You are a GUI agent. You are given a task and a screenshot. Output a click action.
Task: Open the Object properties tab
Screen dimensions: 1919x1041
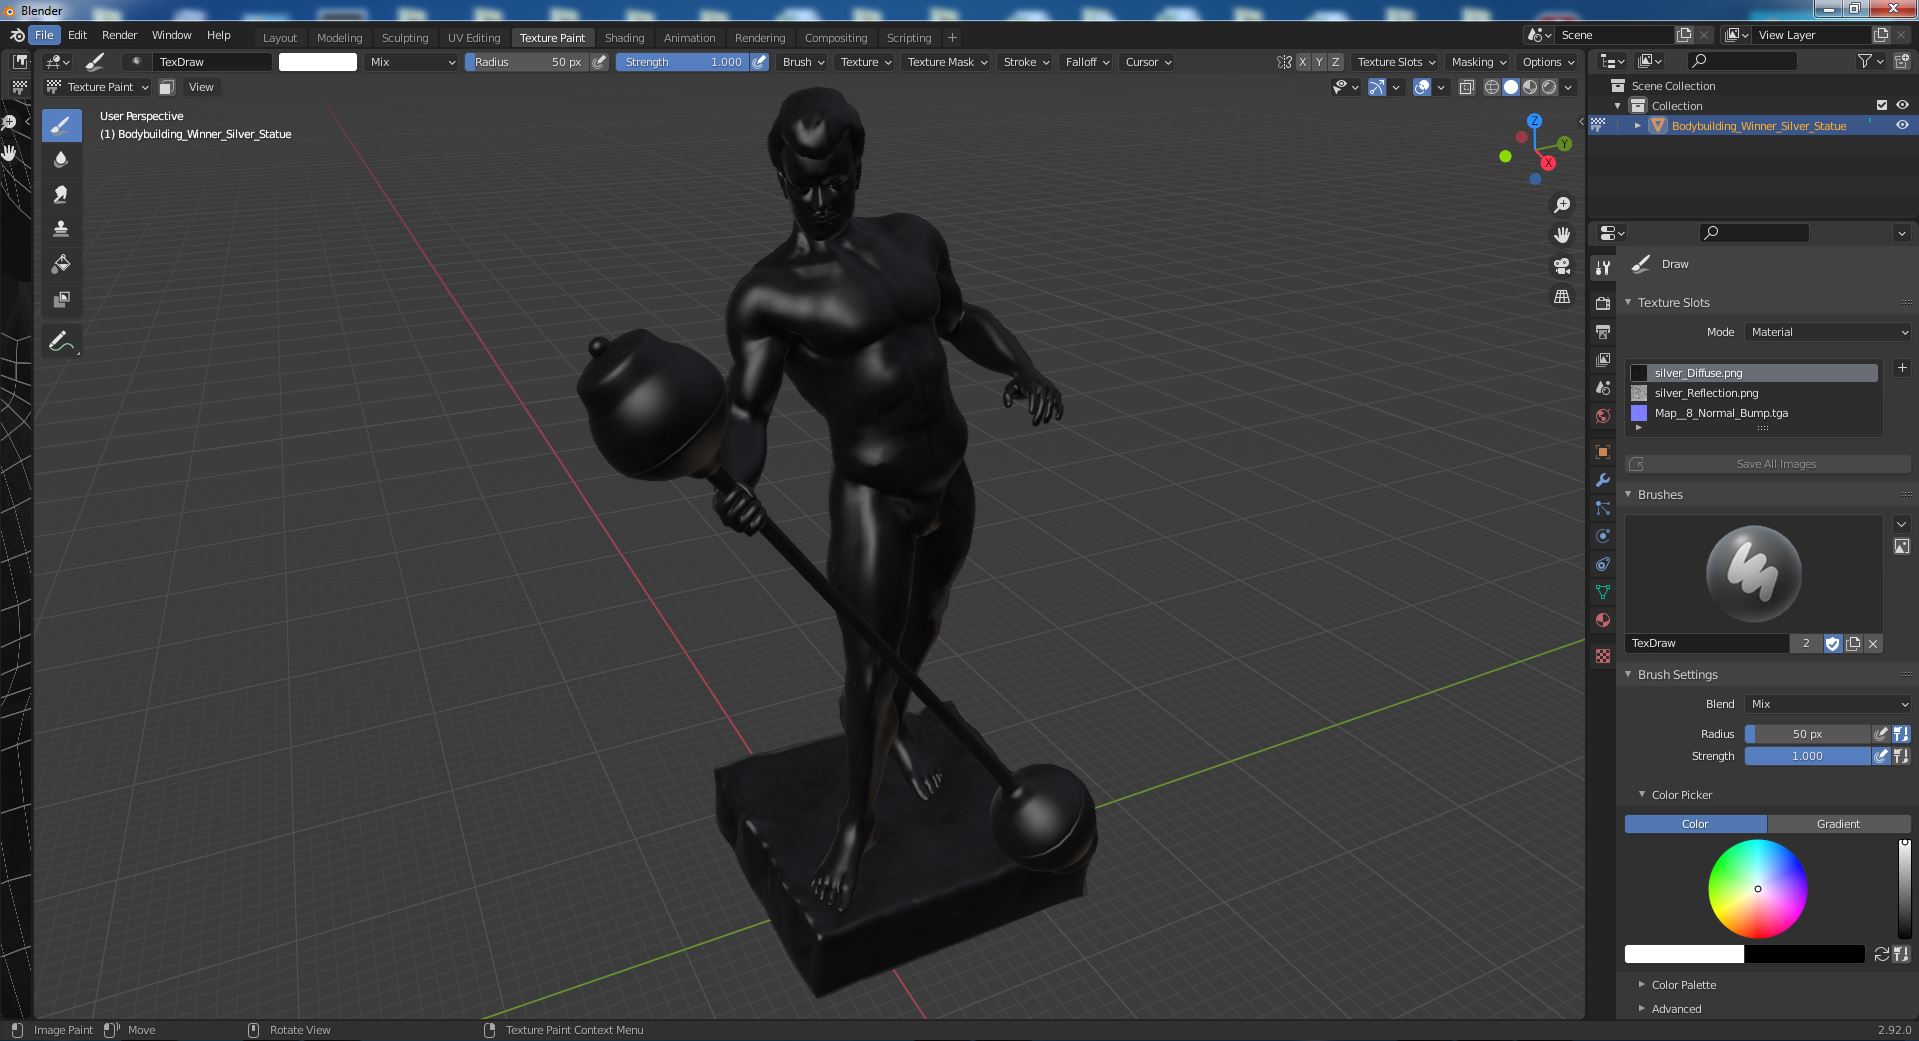point(1603,452)
